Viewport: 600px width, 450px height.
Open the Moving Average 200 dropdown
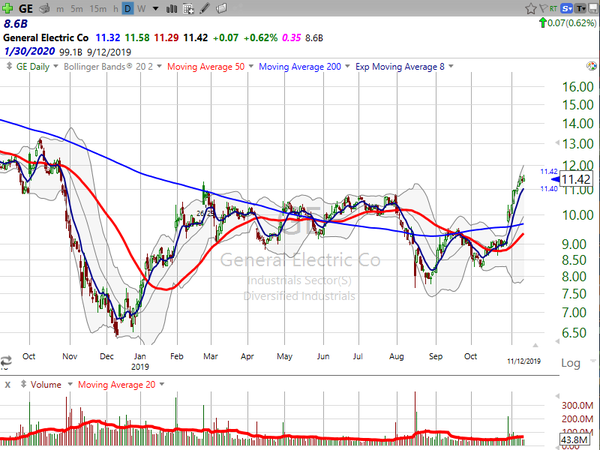(347, 66)
